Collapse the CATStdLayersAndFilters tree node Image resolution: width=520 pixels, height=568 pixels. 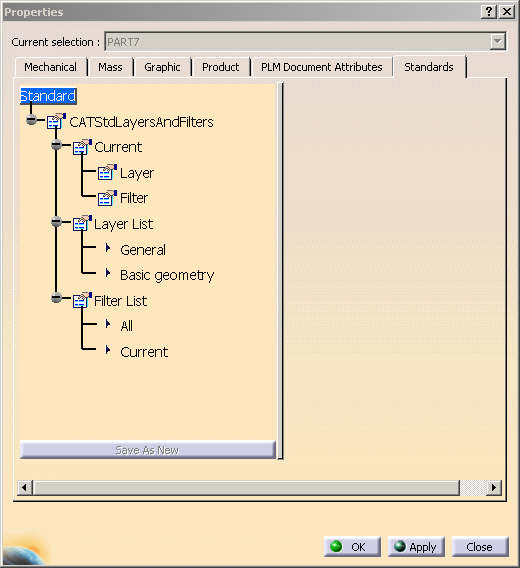click(x=32, y=119)
